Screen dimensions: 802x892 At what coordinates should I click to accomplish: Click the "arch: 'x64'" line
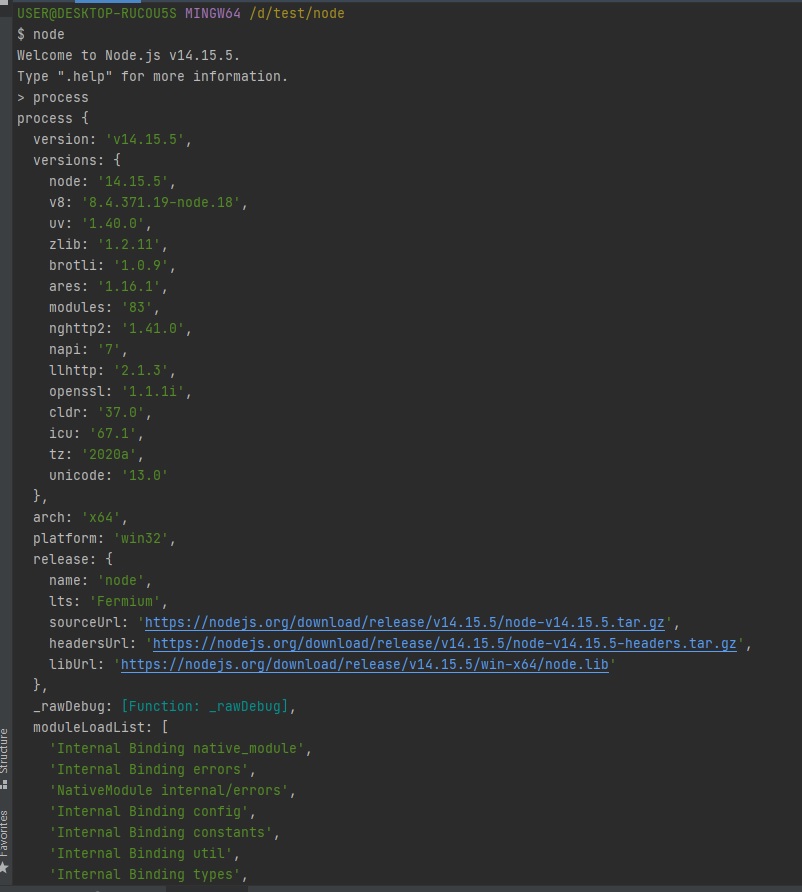(81, 518)
